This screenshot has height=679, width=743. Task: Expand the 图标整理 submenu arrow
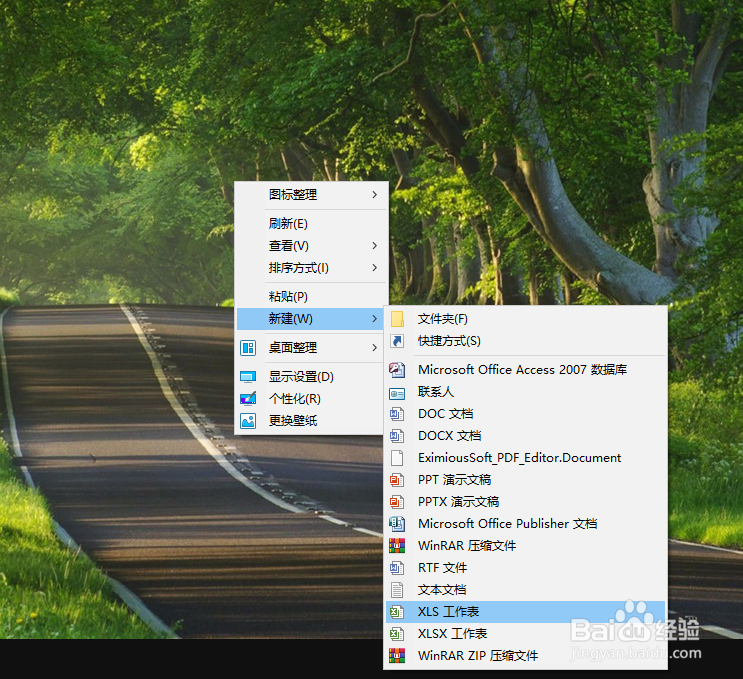(x=375, y=194)
